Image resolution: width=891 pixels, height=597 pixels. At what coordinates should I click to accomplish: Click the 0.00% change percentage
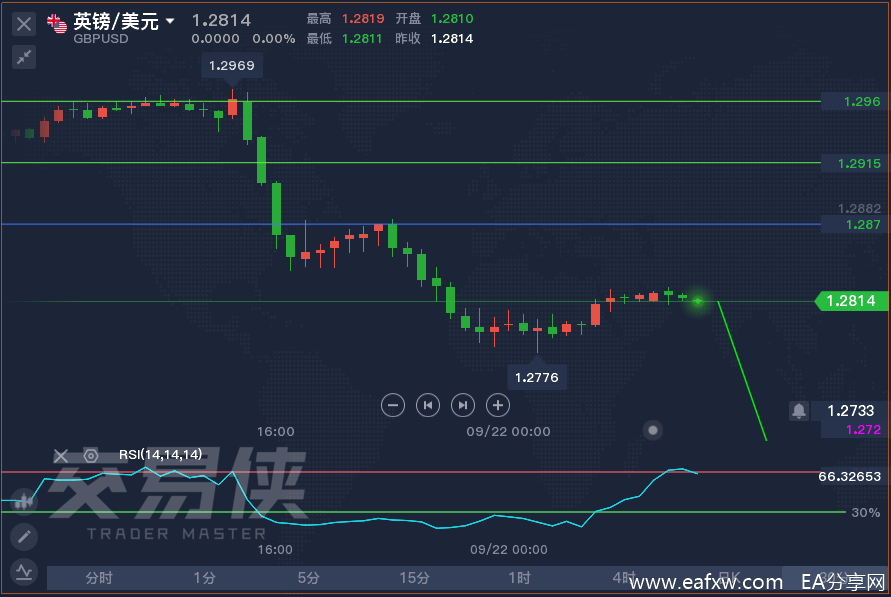(x=274, y=39)
